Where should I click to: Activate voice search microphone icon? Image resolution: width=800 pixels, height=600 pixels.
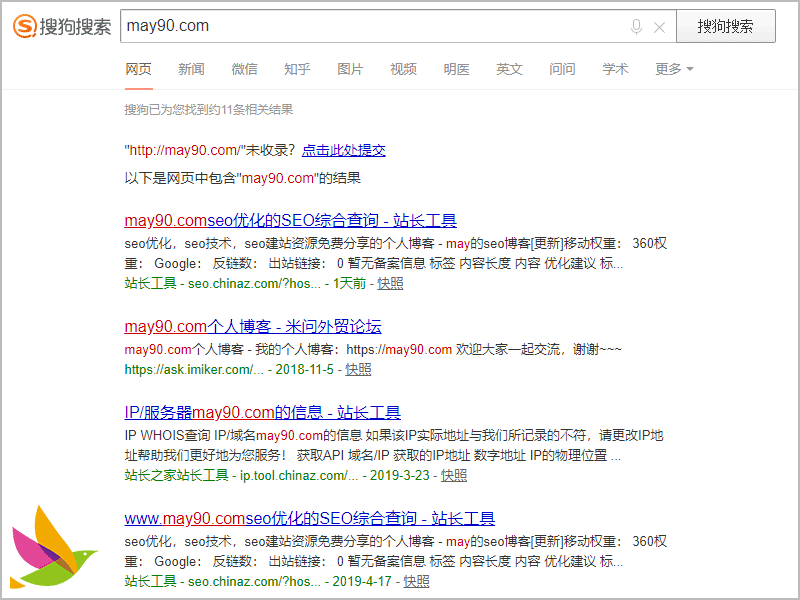pyautogui.click(x=636, y=27)
